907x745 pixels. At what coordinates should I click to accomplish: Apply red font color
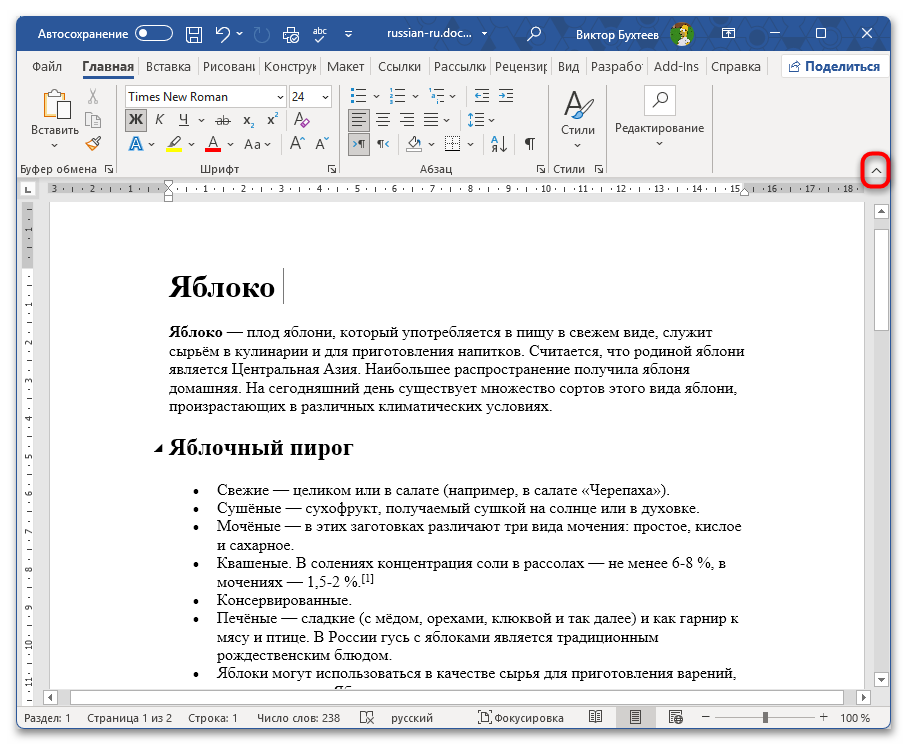tap(213, 144)
